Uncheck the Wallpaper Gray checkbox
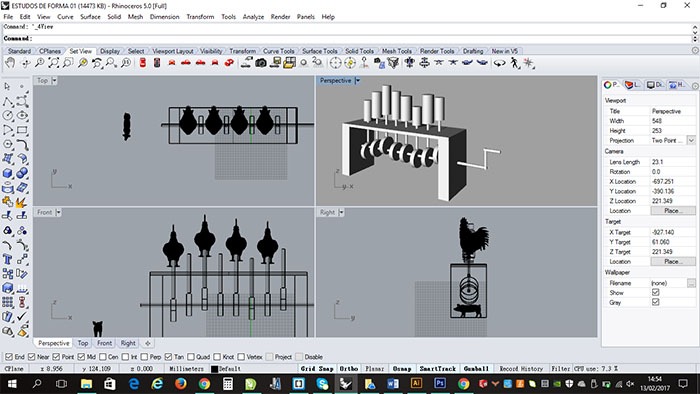700x394 pixels. [655, 303]
